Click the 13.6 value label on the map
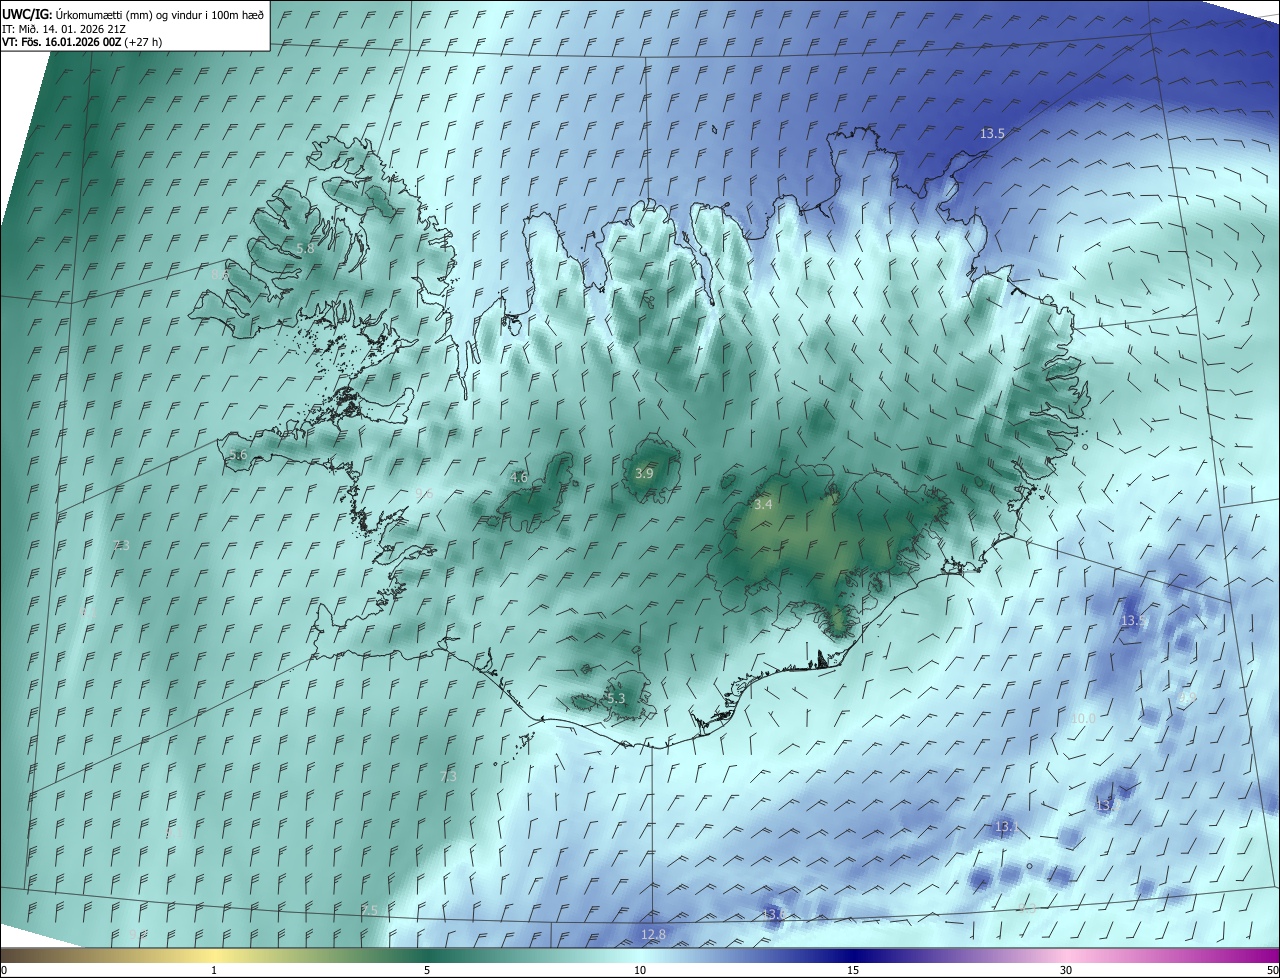 tap(773, 915)
